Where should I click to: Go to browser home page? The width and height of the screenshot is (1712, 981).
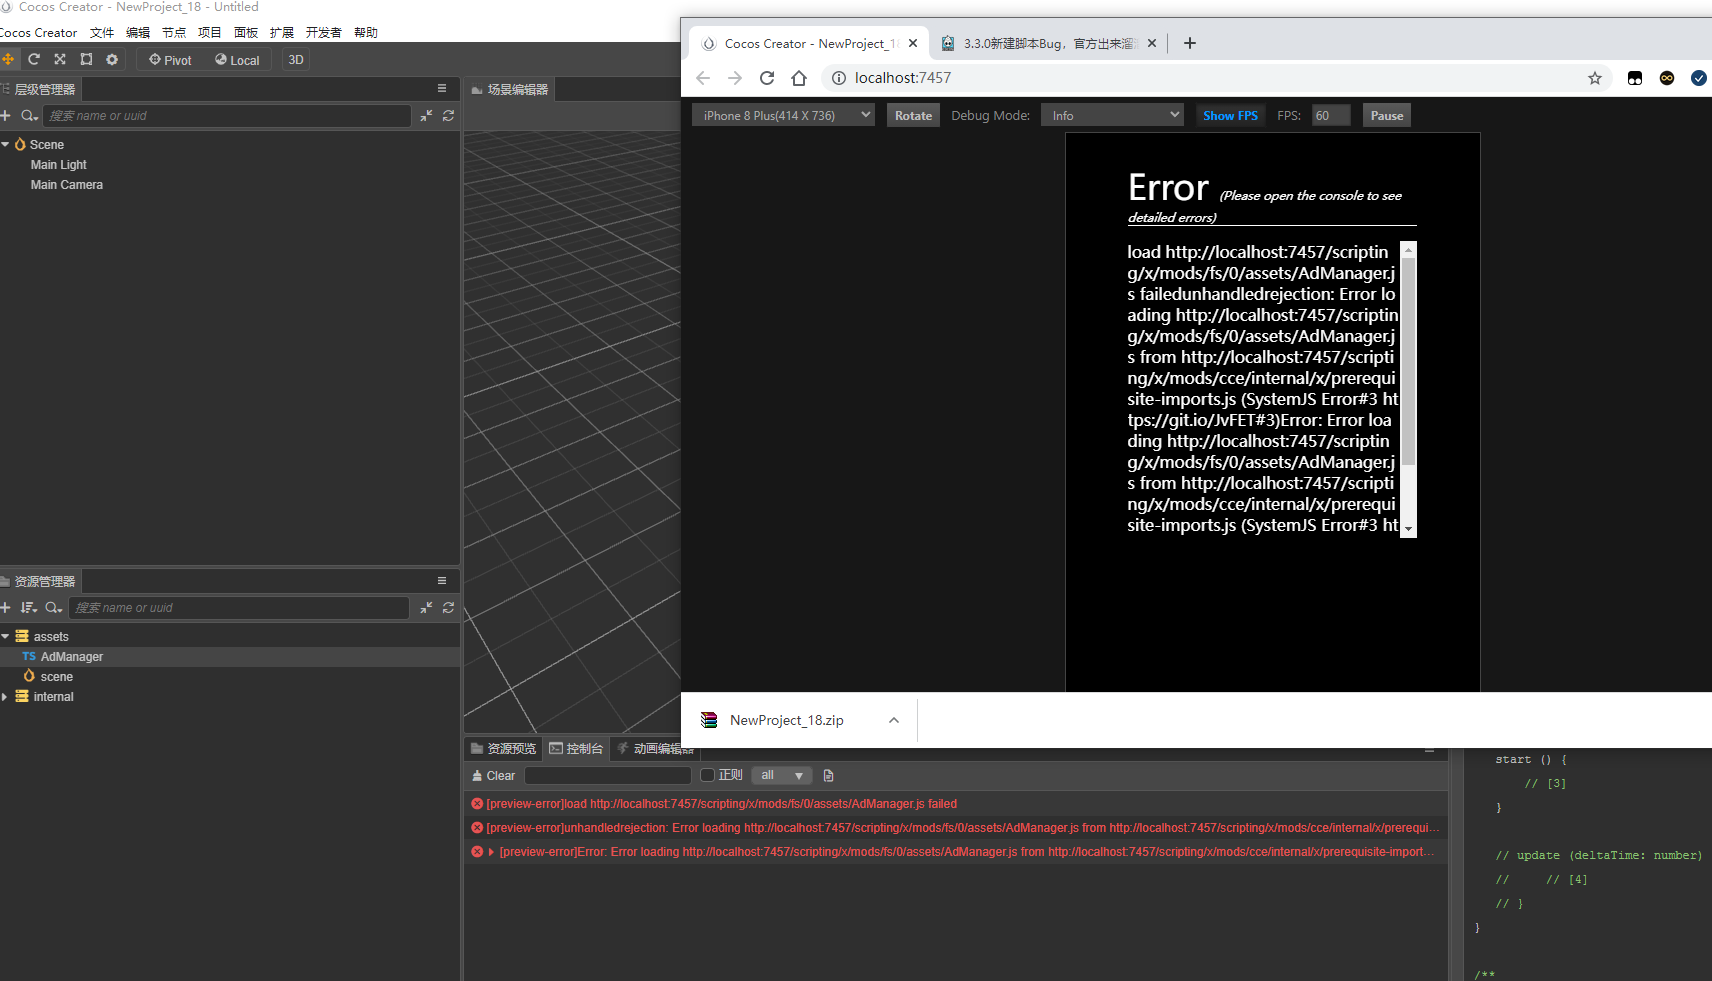(799, 78)
